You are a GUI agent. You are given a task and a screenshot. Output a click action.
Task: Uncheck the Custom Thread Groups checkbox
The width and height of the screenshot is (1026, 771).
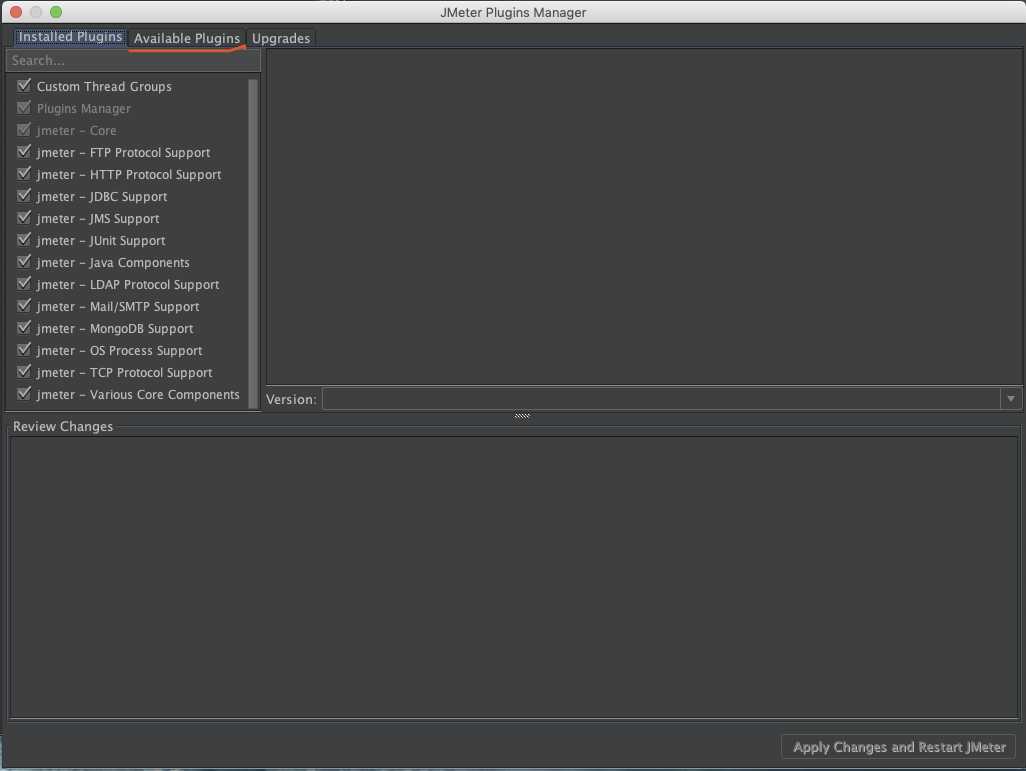coord(24,85)
